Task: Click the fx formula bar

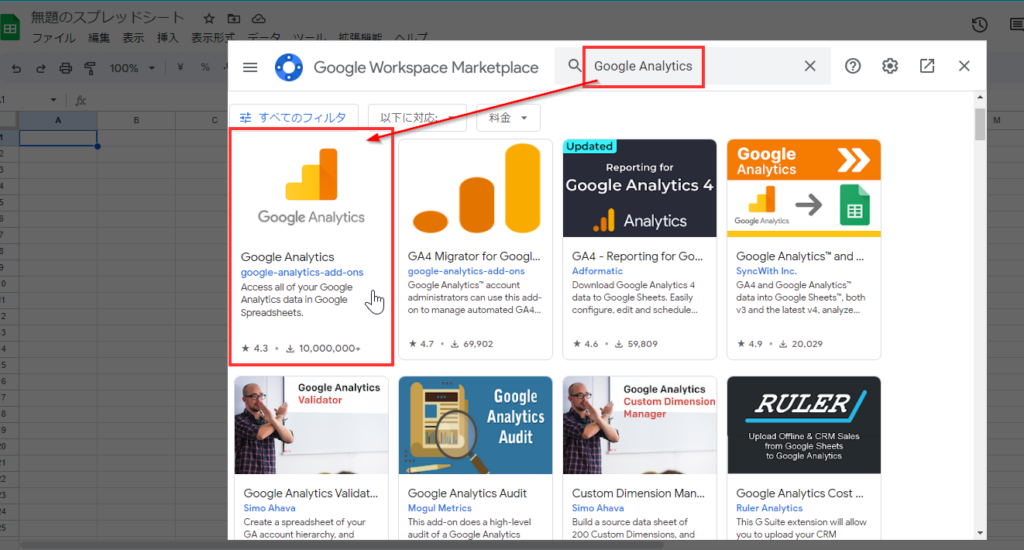Action: 81,100
